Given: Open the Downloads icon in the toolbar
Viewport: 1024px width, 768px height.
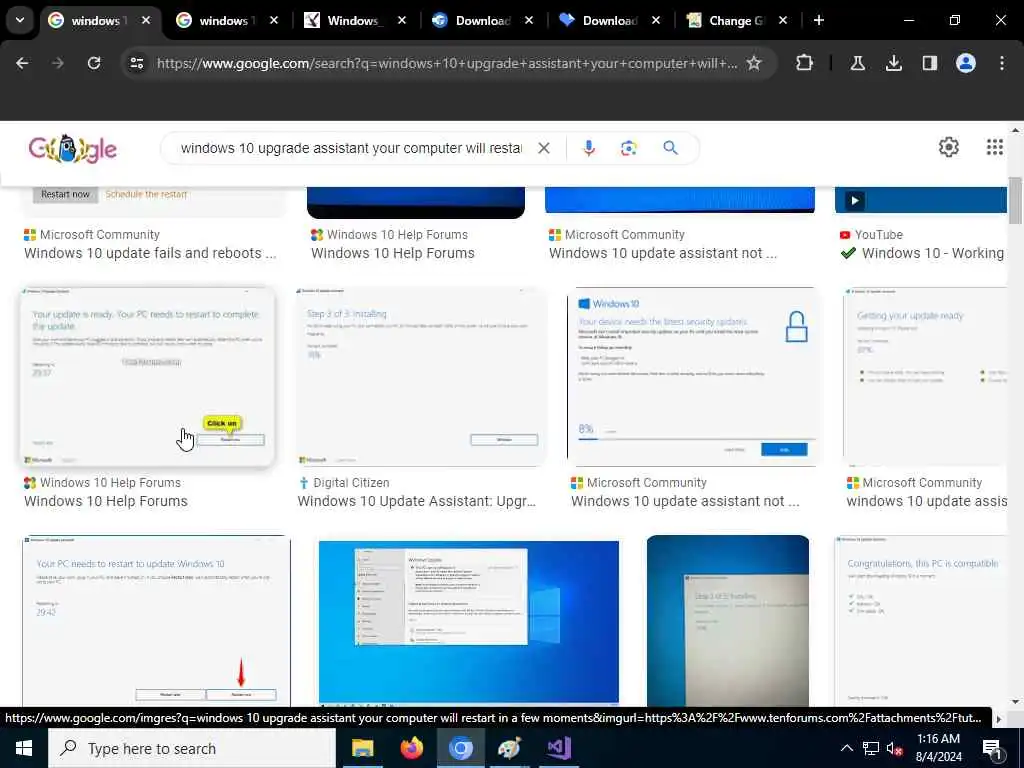Looking at the screenshot, I should (893, 63).
